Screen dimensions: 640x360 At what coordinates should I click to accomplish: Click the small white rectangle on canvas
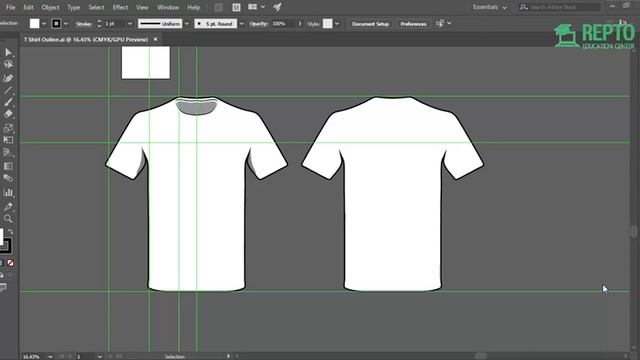[x=146, y=62]
